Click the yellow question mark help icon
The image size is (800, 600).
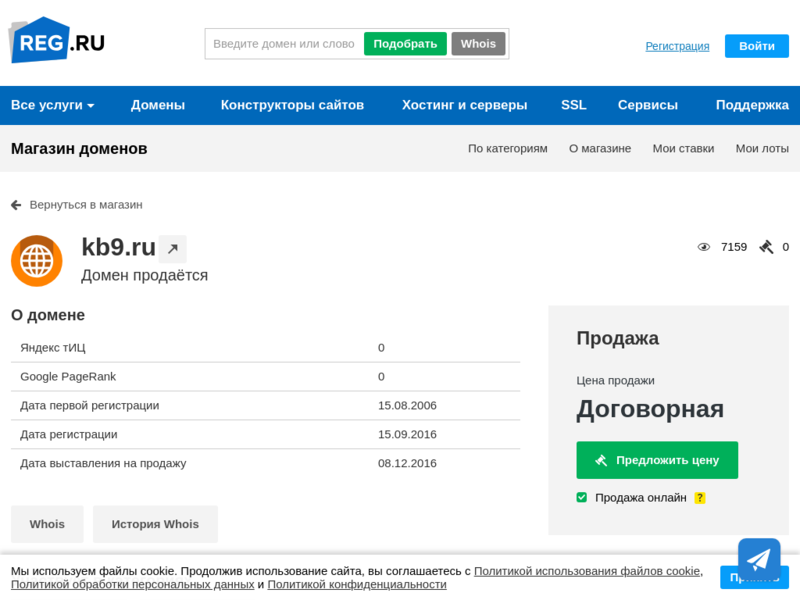coord(700,498)
